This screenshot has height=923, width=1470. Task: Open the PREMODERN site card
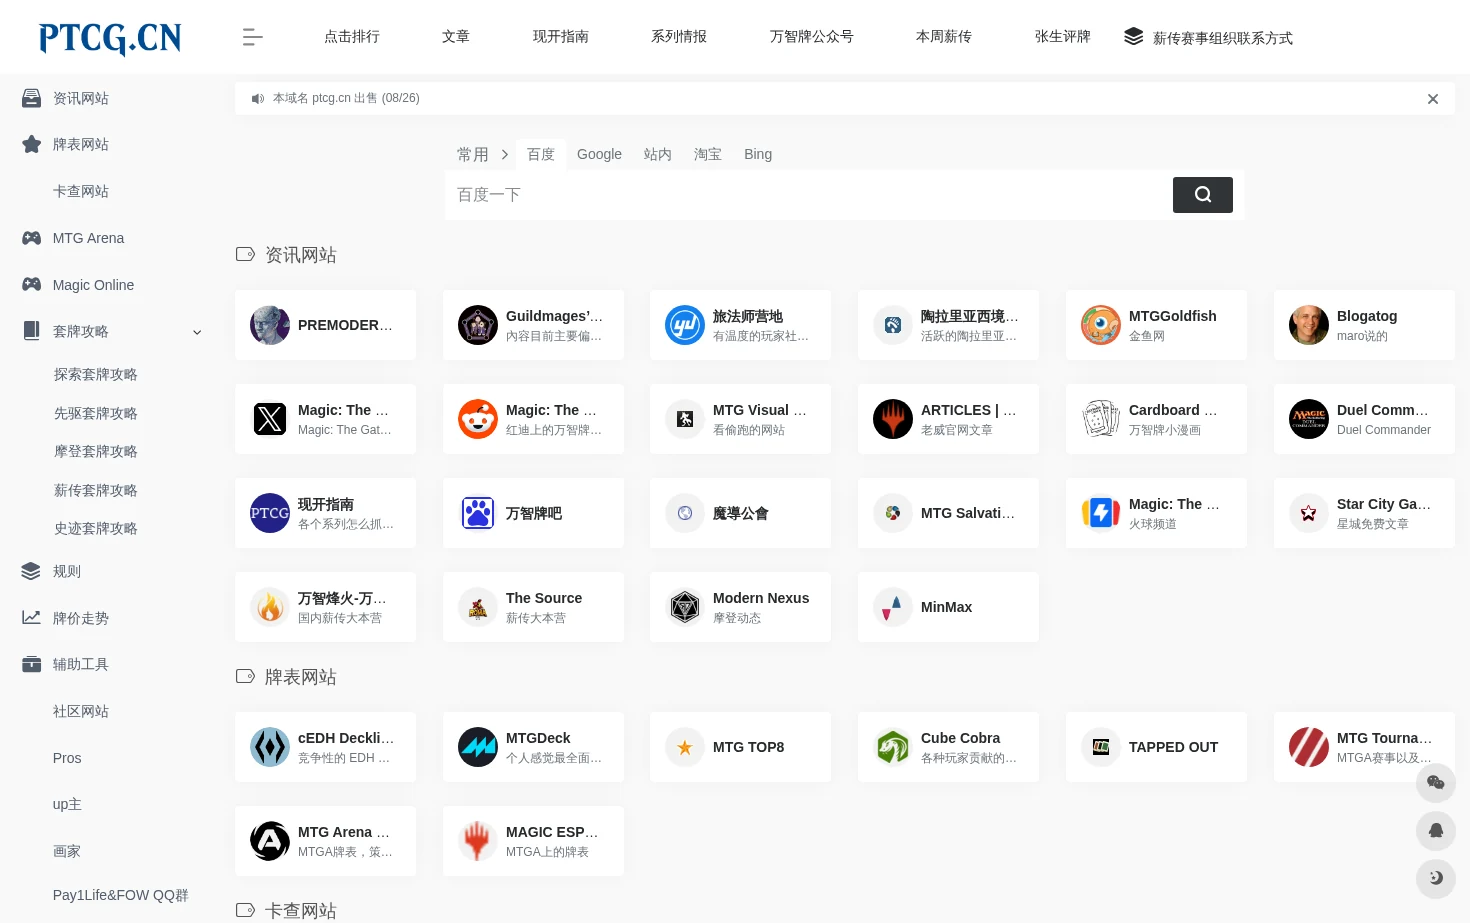coord(325,325)
